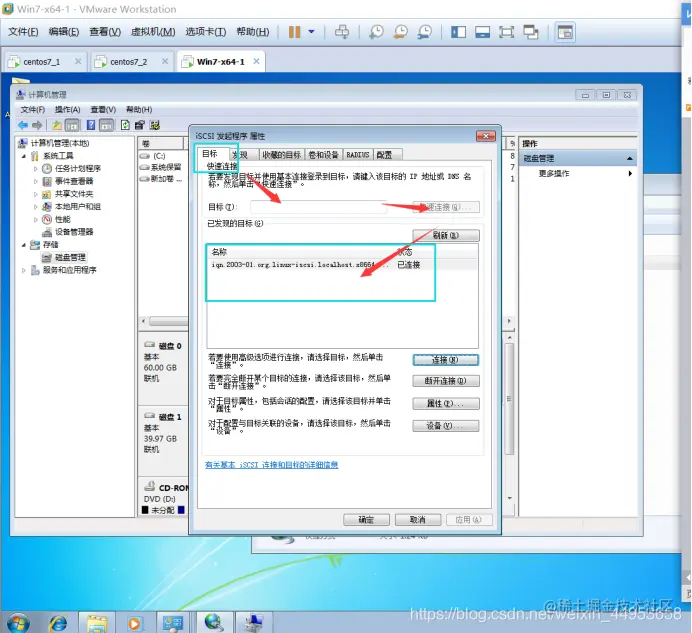Select 磁盘管理 in the tree

point(70,257)
